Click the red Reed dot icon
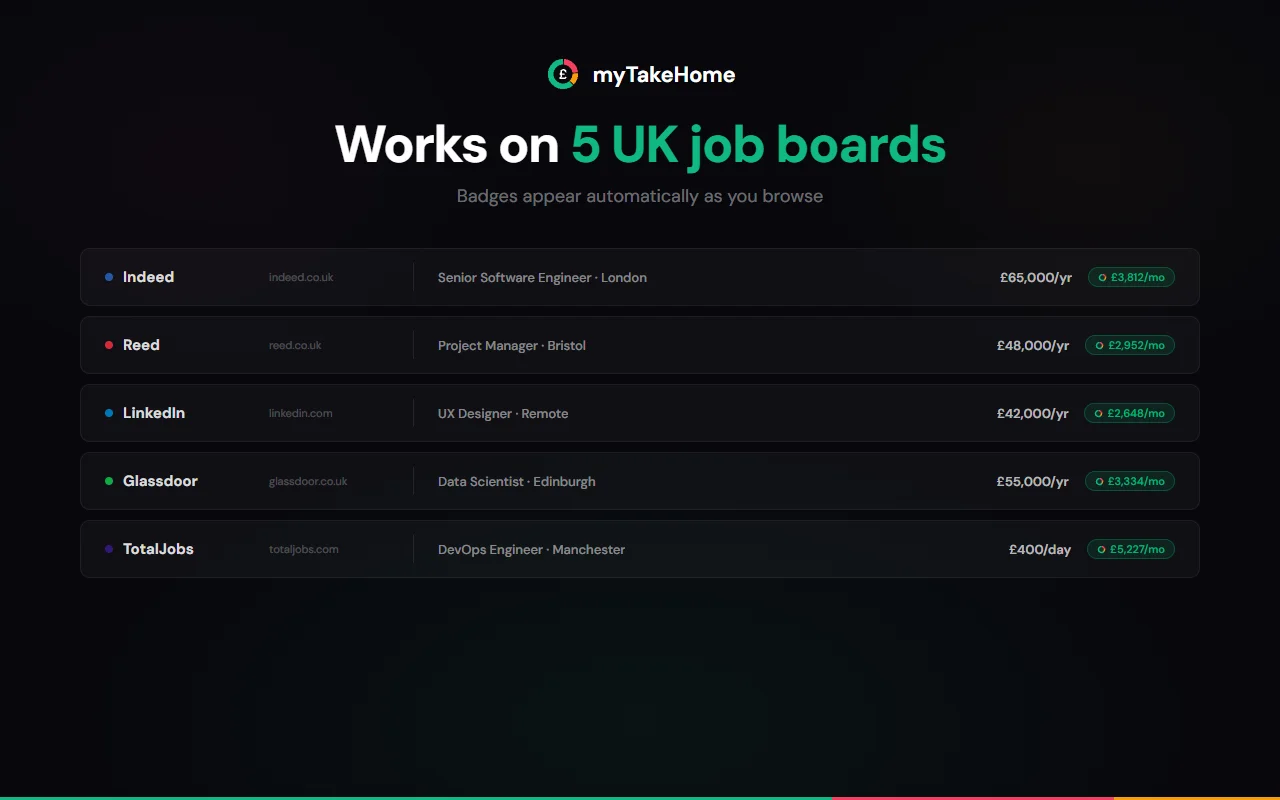 (x=110, y=345)
